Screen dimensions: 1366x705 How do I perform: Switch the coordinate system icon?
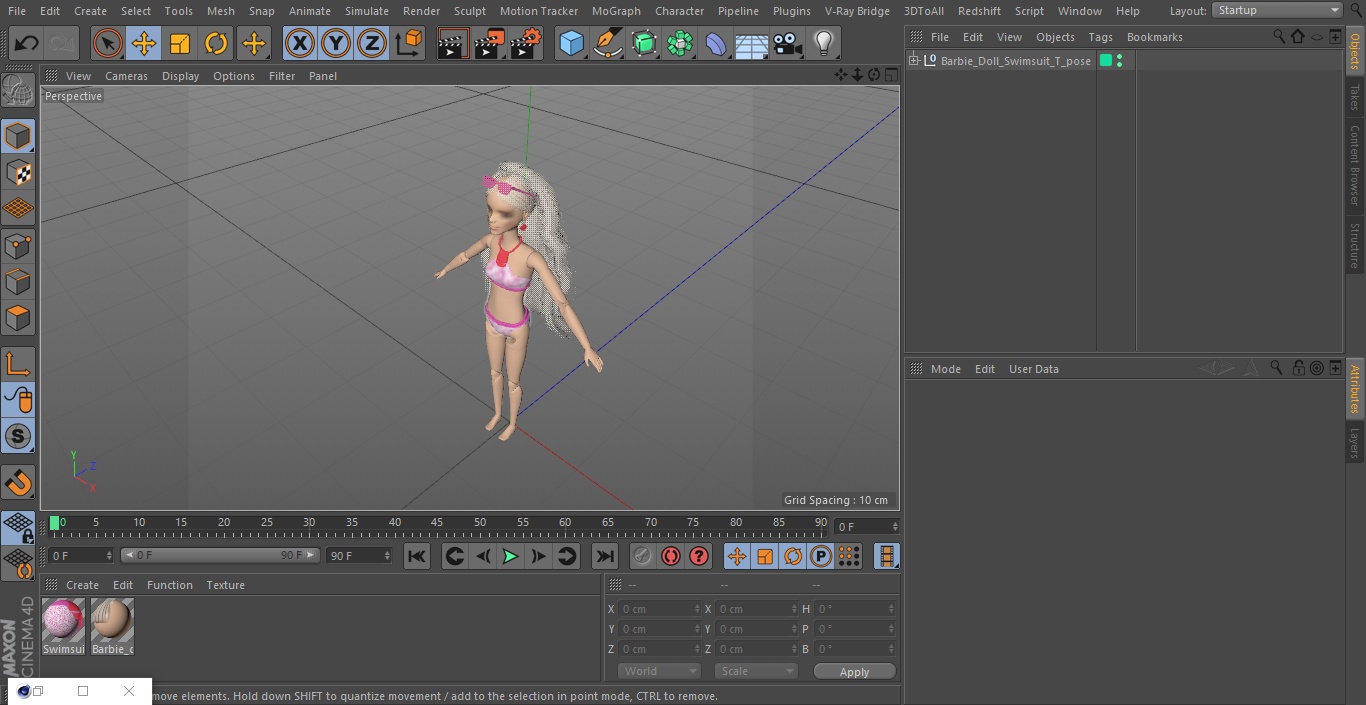[x=409, y=43]
